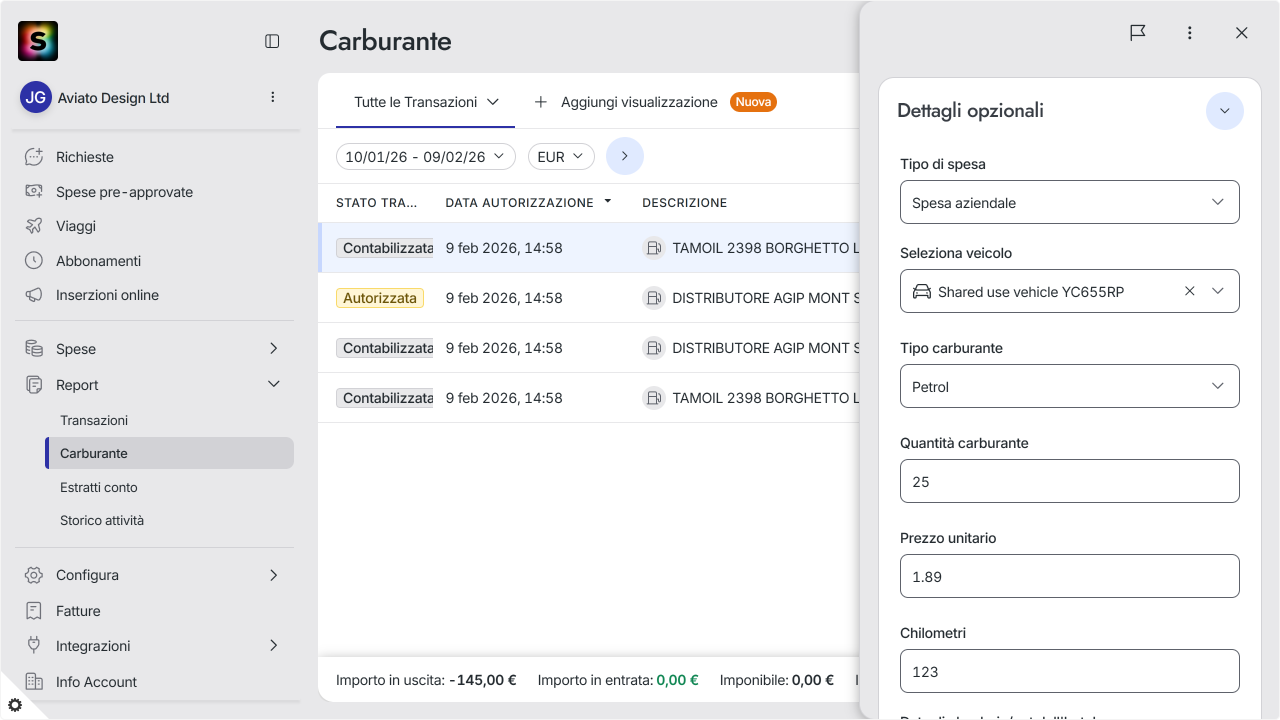Clear the selected vehicle with the X icon

(x=1190, y=291)
